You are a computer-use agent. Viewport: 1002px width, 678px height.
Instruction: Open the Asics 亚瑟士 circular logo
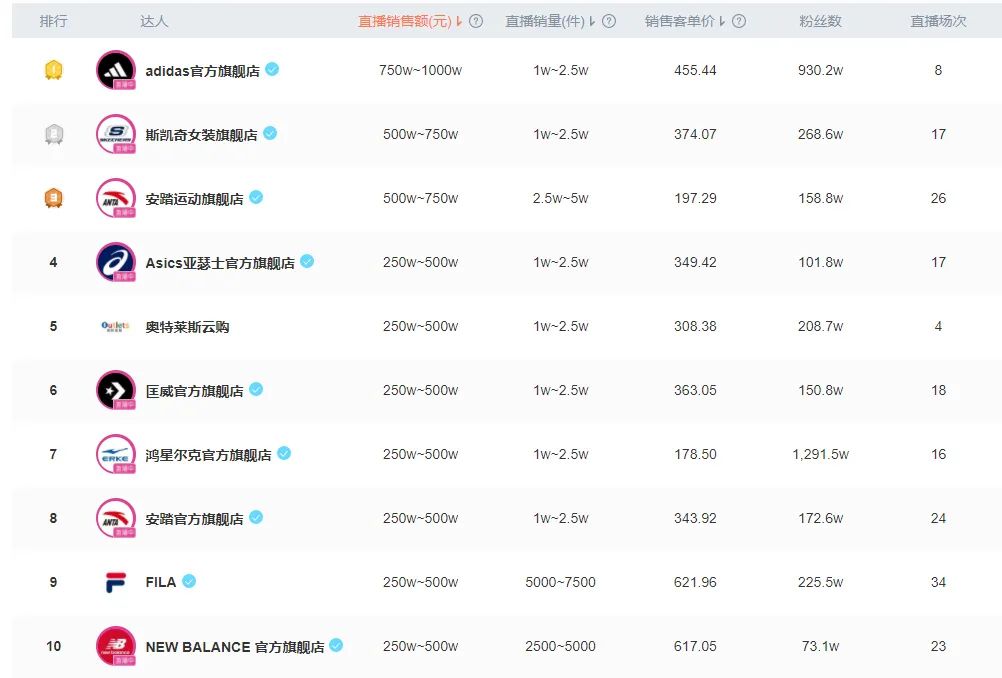click(x=116, y=262)
